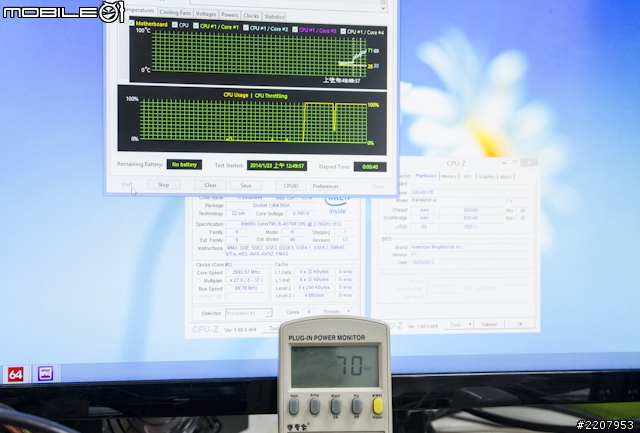The image size is (640, 433).
Task: Maximize the right CPU-Z window
Action: 515,162
